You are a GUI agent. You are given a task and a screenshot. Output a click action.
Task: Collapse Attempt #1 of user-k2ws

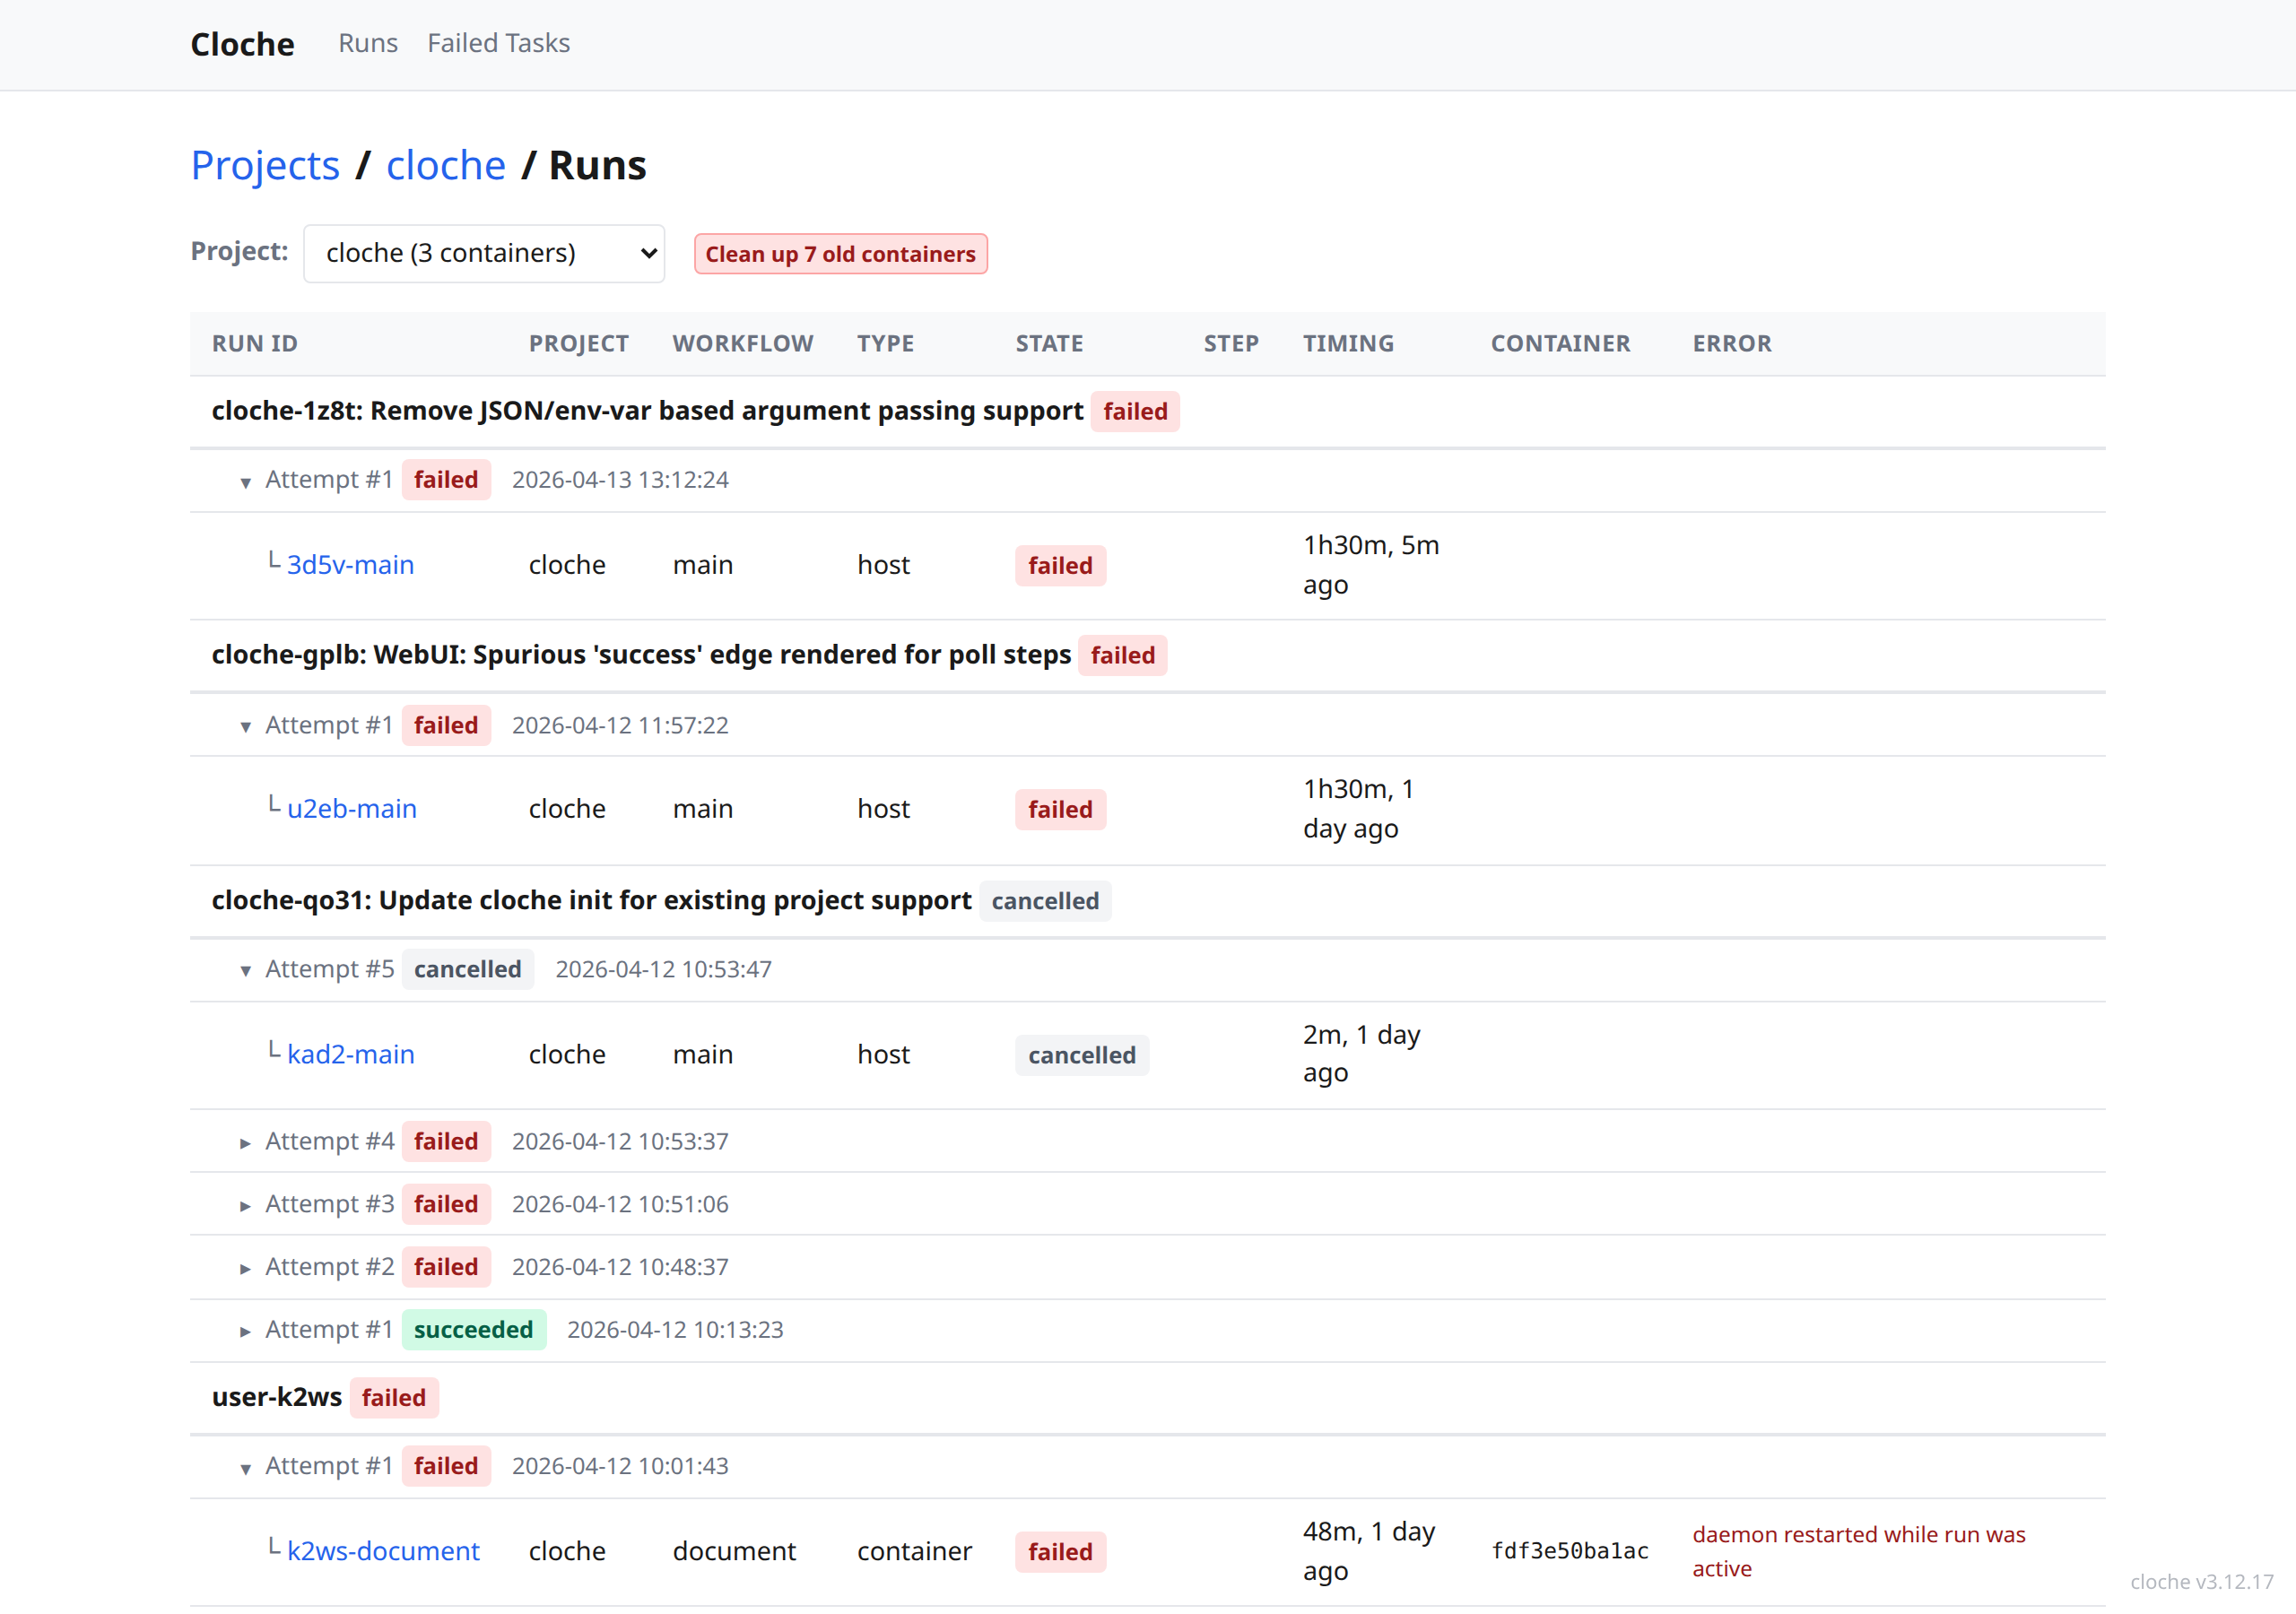245,1467
